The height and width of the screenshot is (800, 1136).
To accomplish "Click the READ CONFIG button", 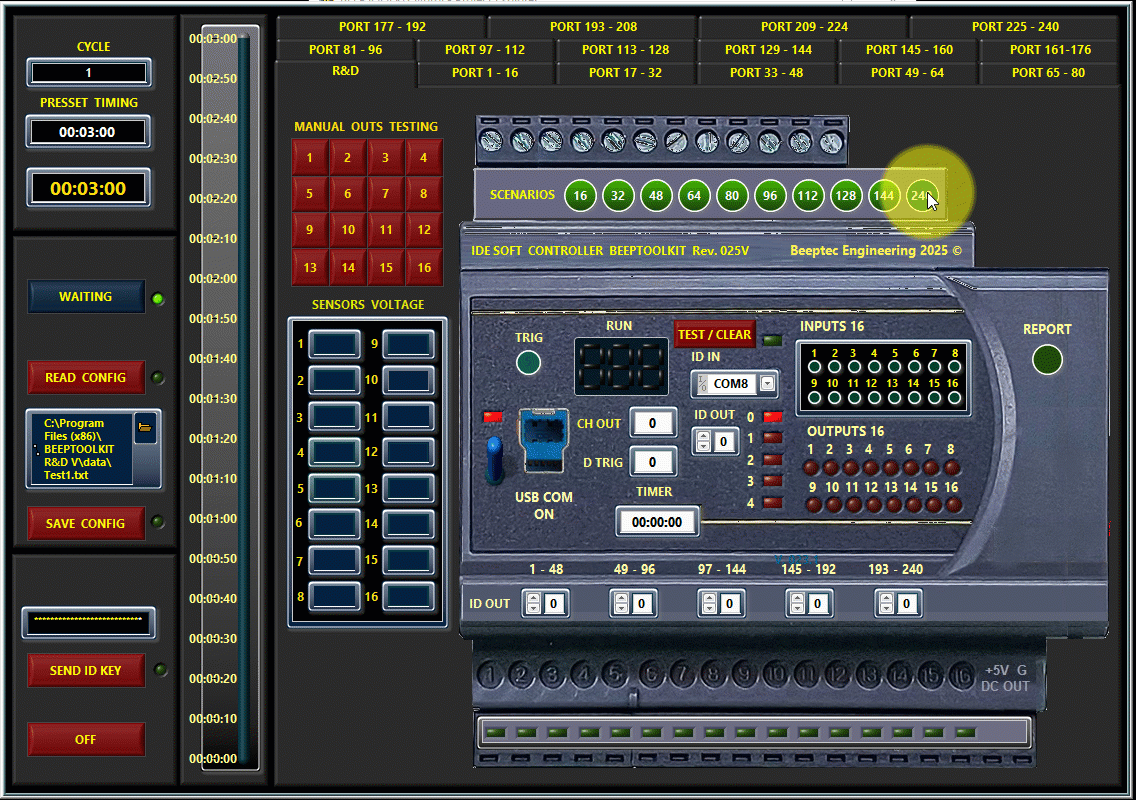I will (86, 378).
